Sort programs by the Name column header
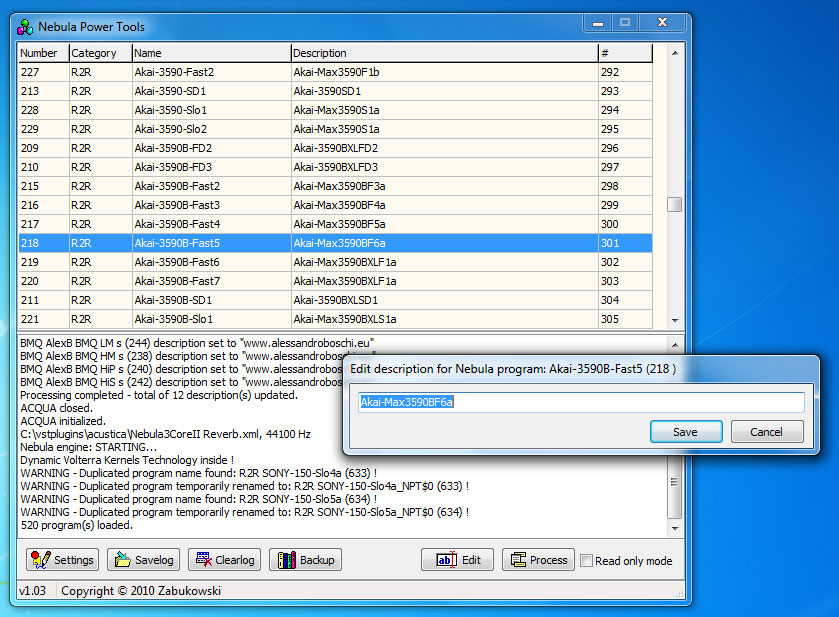Screen dimensions: 839x617 210,53
